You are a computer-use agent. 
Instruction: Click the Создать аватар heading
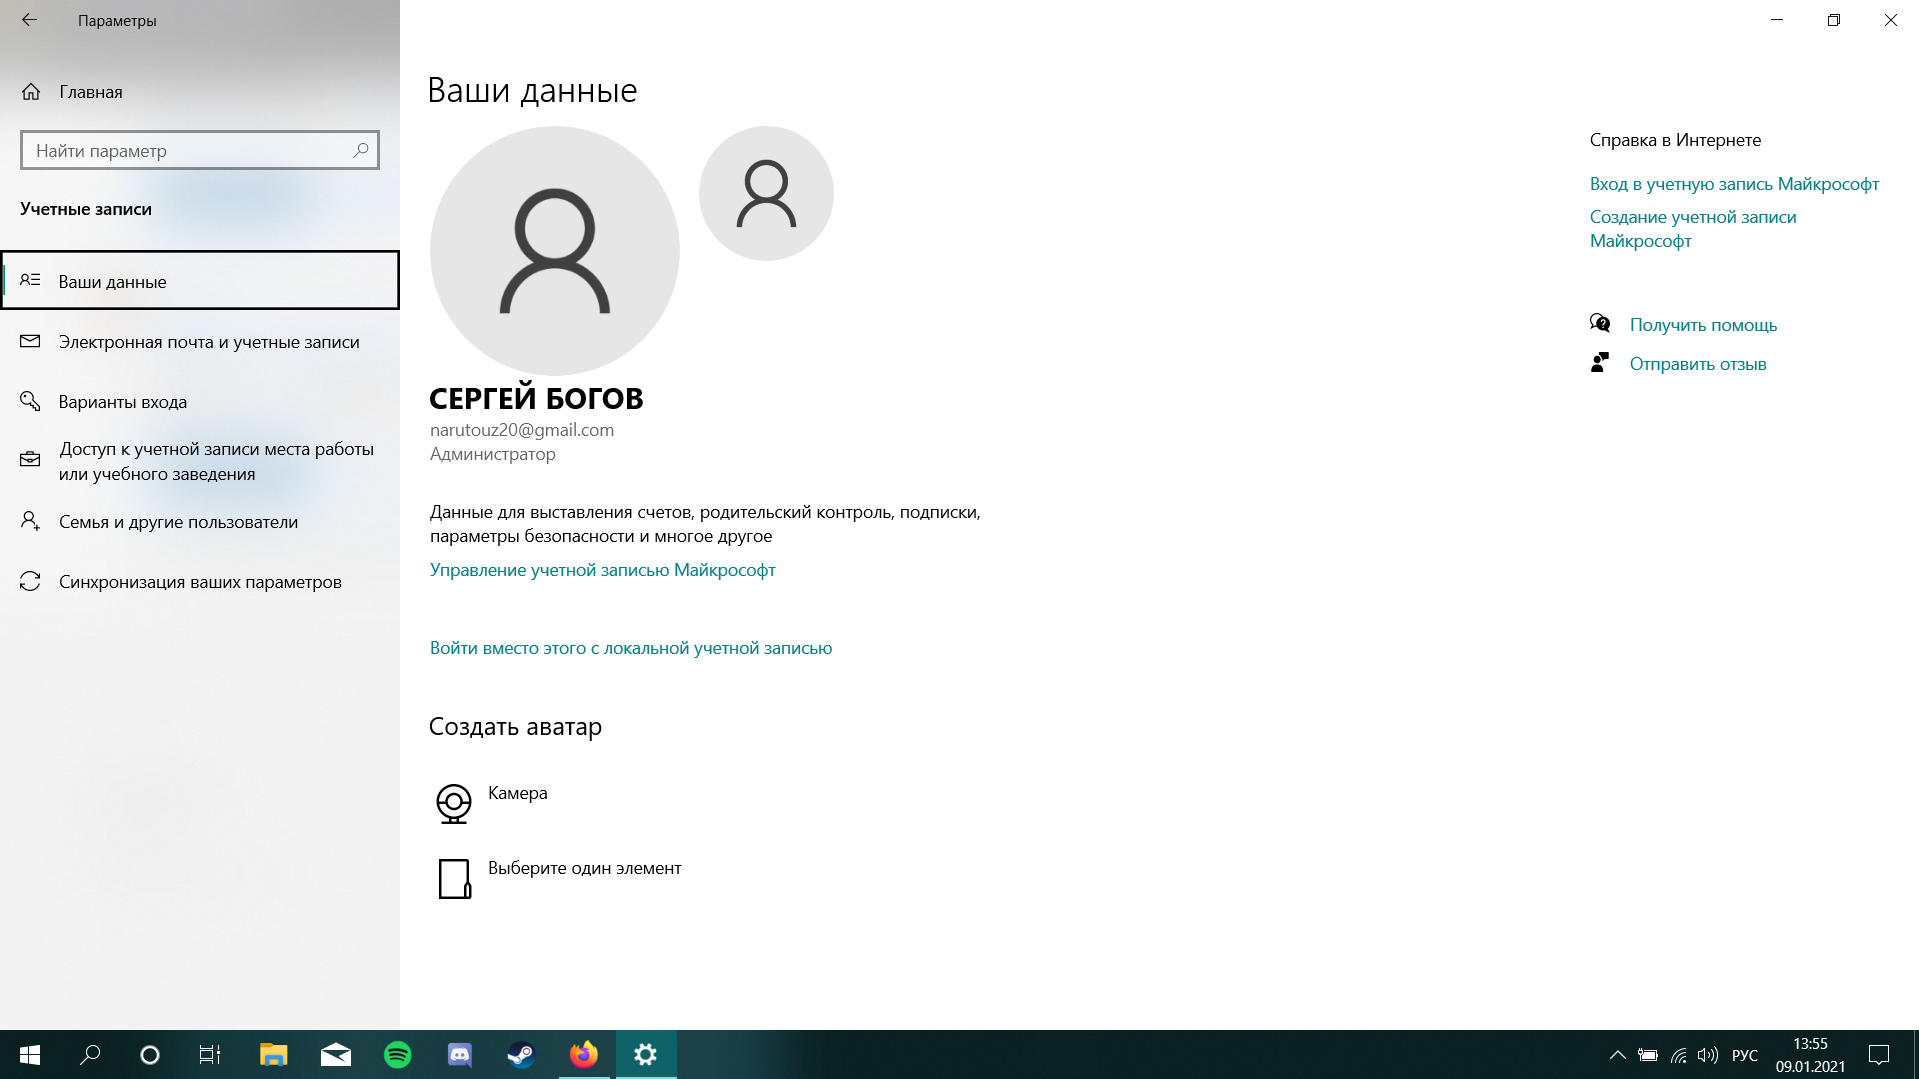click(515, 727)
